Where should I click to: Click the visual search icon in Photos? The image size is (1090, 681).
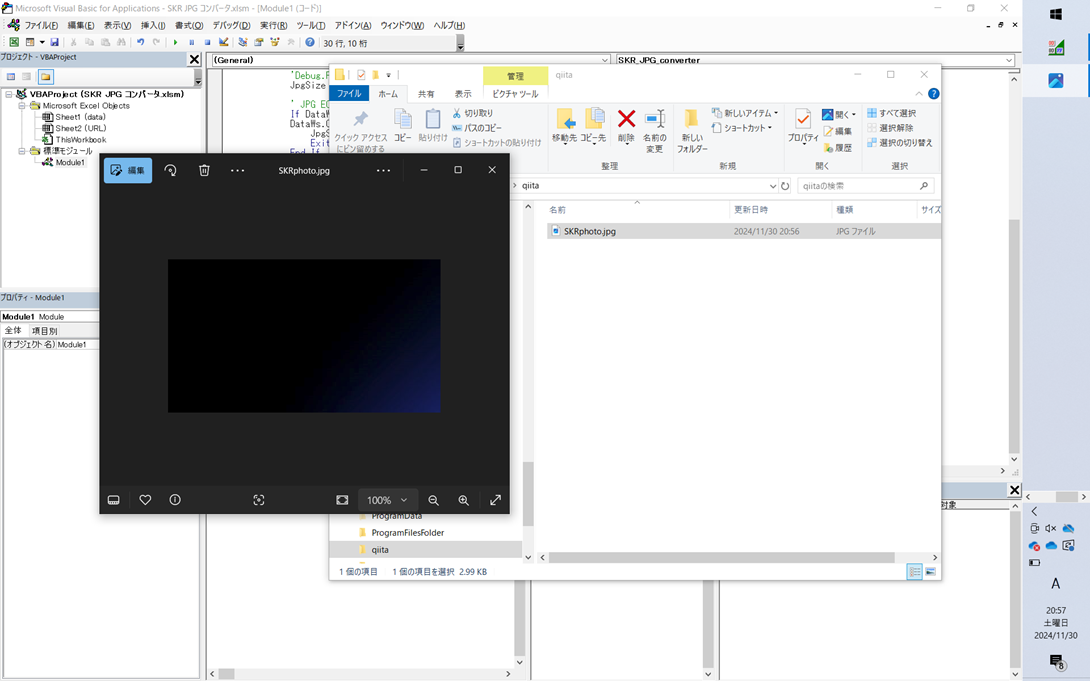259,500
